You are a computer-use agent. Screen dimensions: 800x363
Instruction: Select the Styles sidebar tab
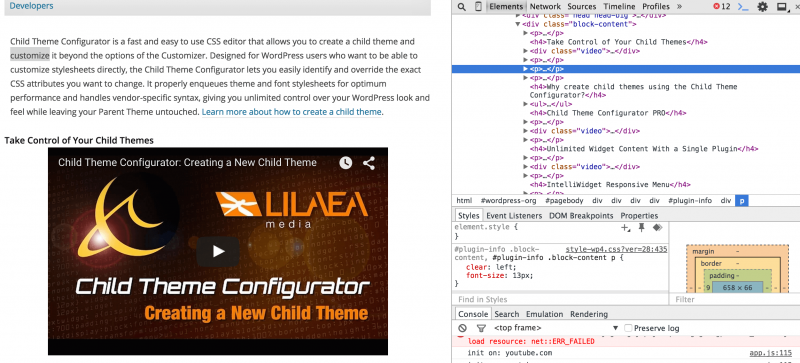468,215
